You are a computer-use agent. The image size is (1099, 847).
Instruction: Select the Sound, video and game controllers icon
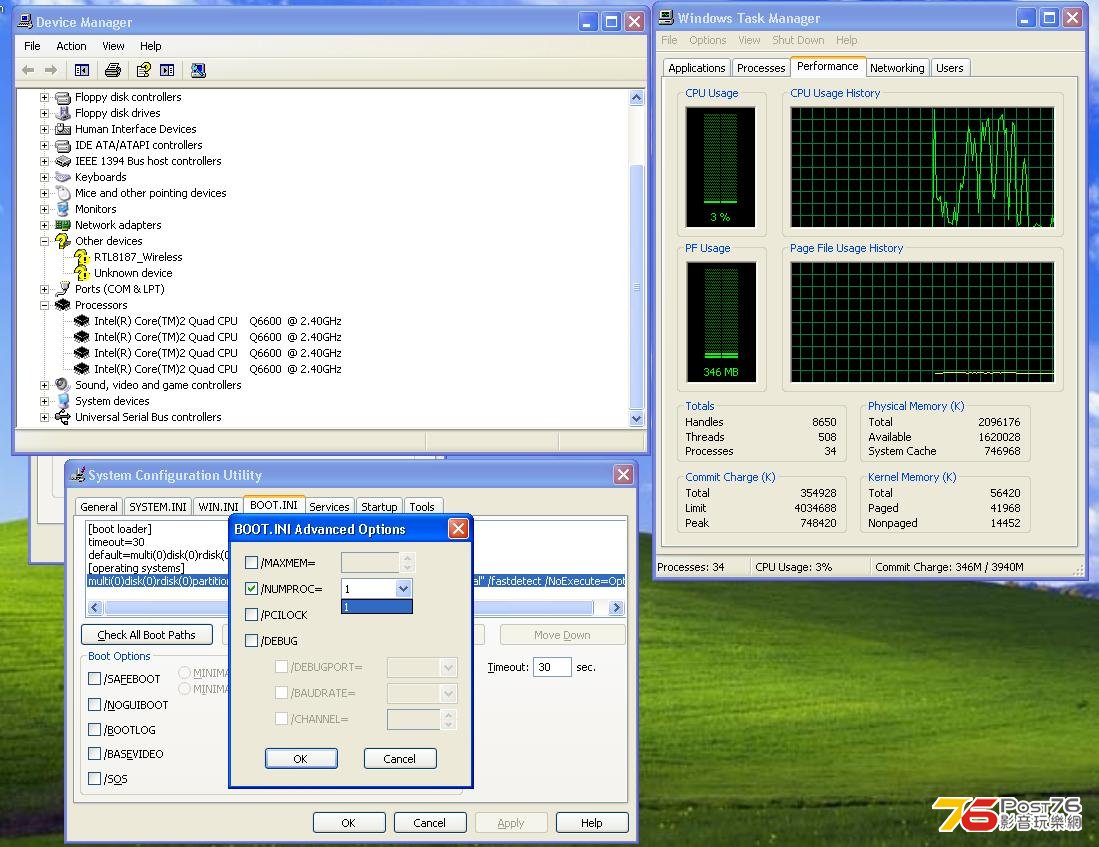coord(63,385)
